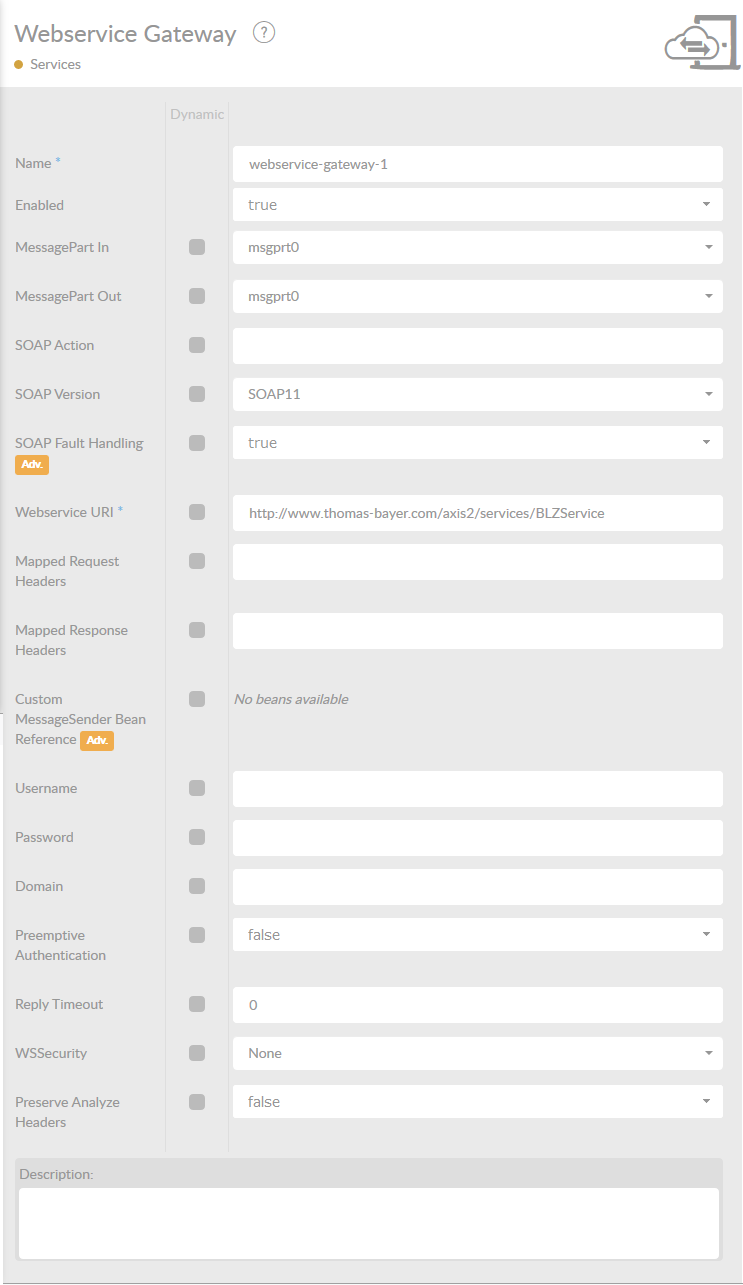Viewport: 743px width, 1285px height.
Task: Click the Adv. badge under SOAP Fault Handling
Action: pos(32,465)
